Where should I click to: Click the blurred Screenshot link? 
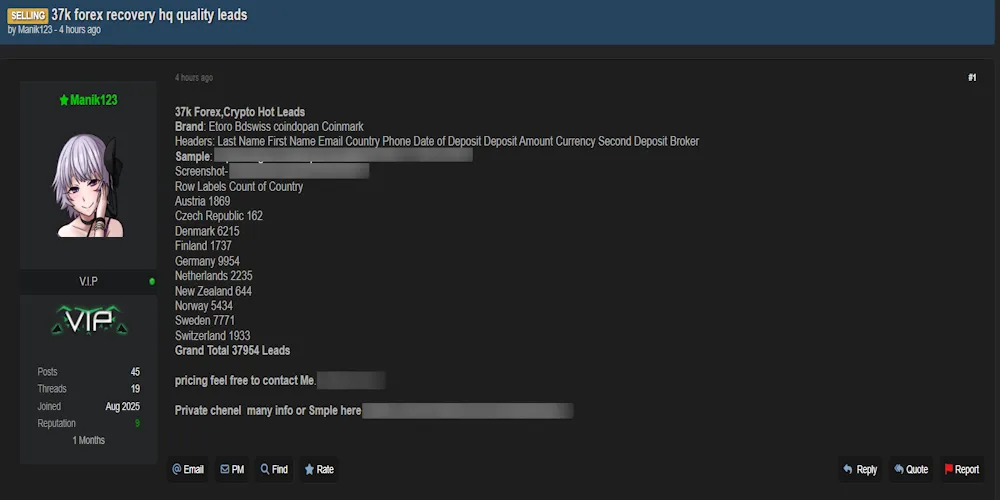(299, 171)
